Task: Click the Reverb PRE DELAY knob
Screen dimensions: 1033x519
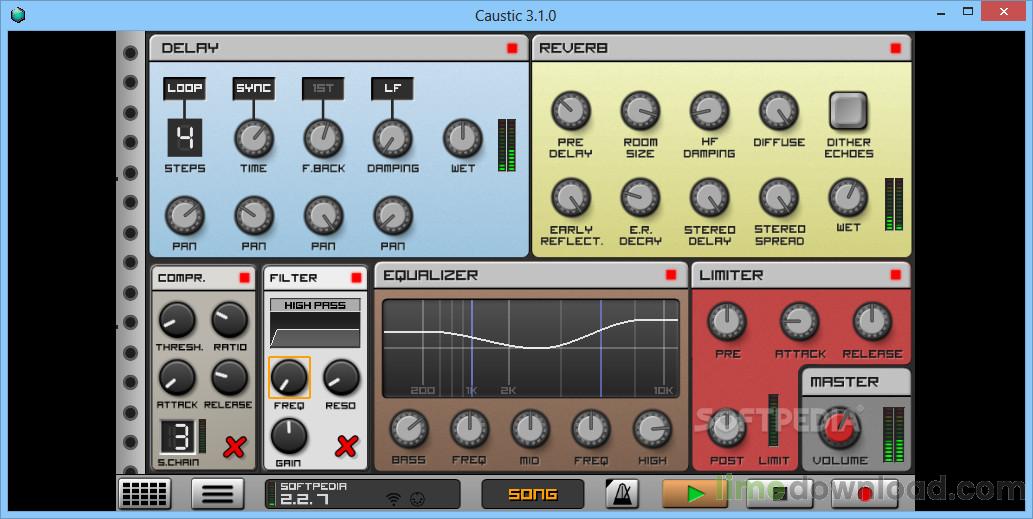Action: (571, 111)
